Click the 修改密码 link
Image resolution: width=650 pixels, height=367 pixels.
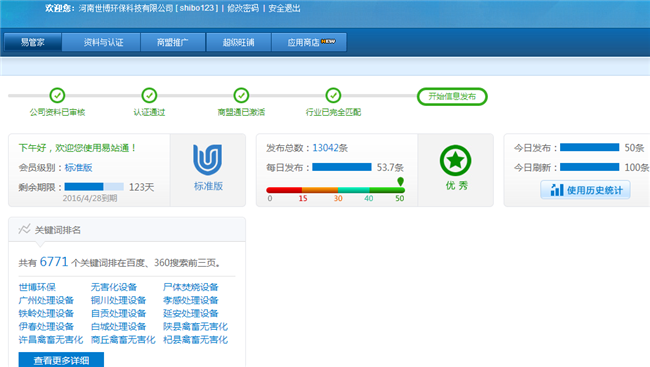pos(243,8)
